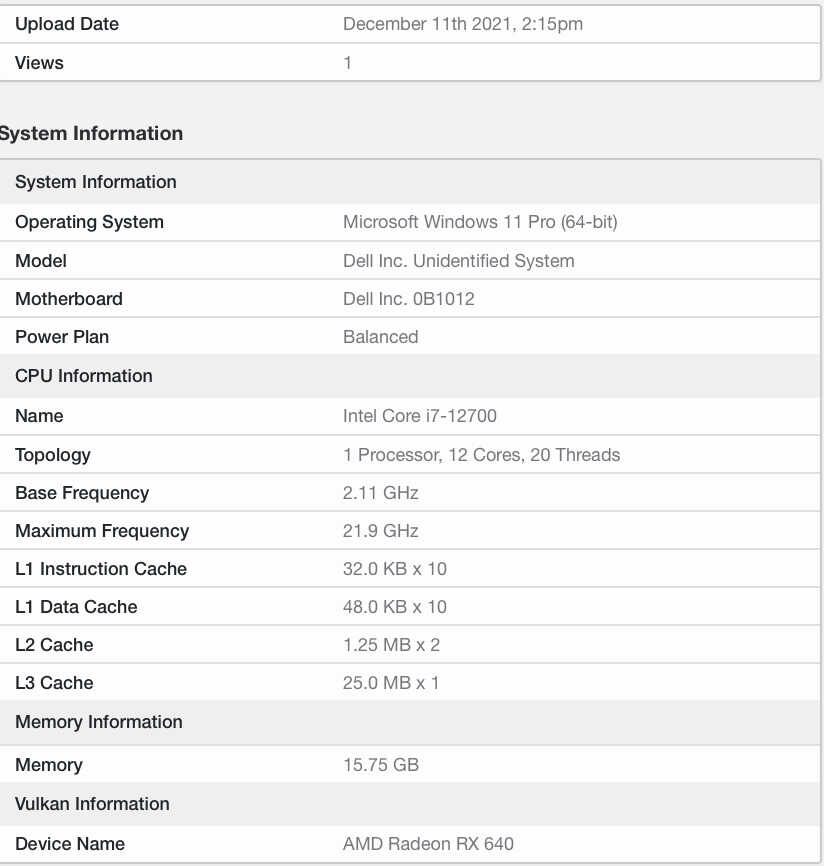Select the Intel Core i7-12700 name value
The image size is (824, 866).
(419, 415)
